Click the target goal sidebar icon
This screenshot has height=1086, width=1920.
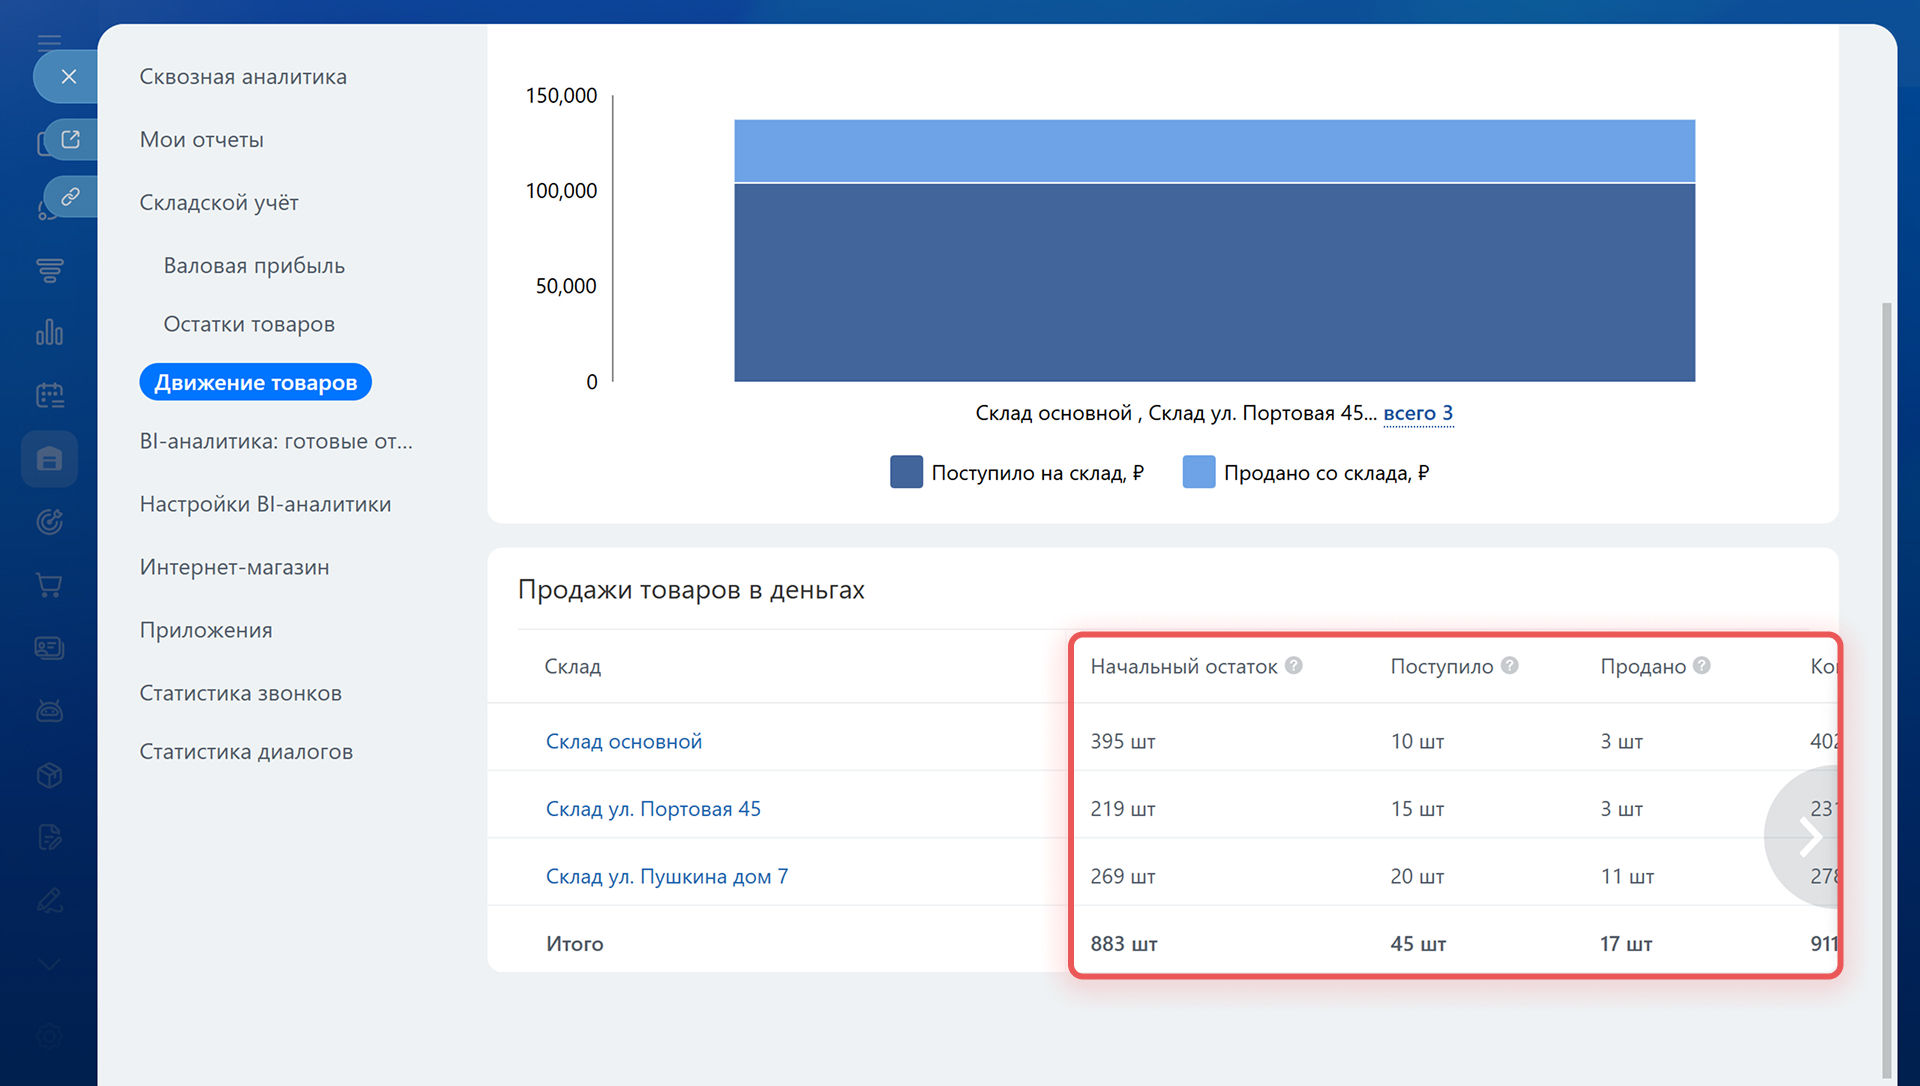49,521
